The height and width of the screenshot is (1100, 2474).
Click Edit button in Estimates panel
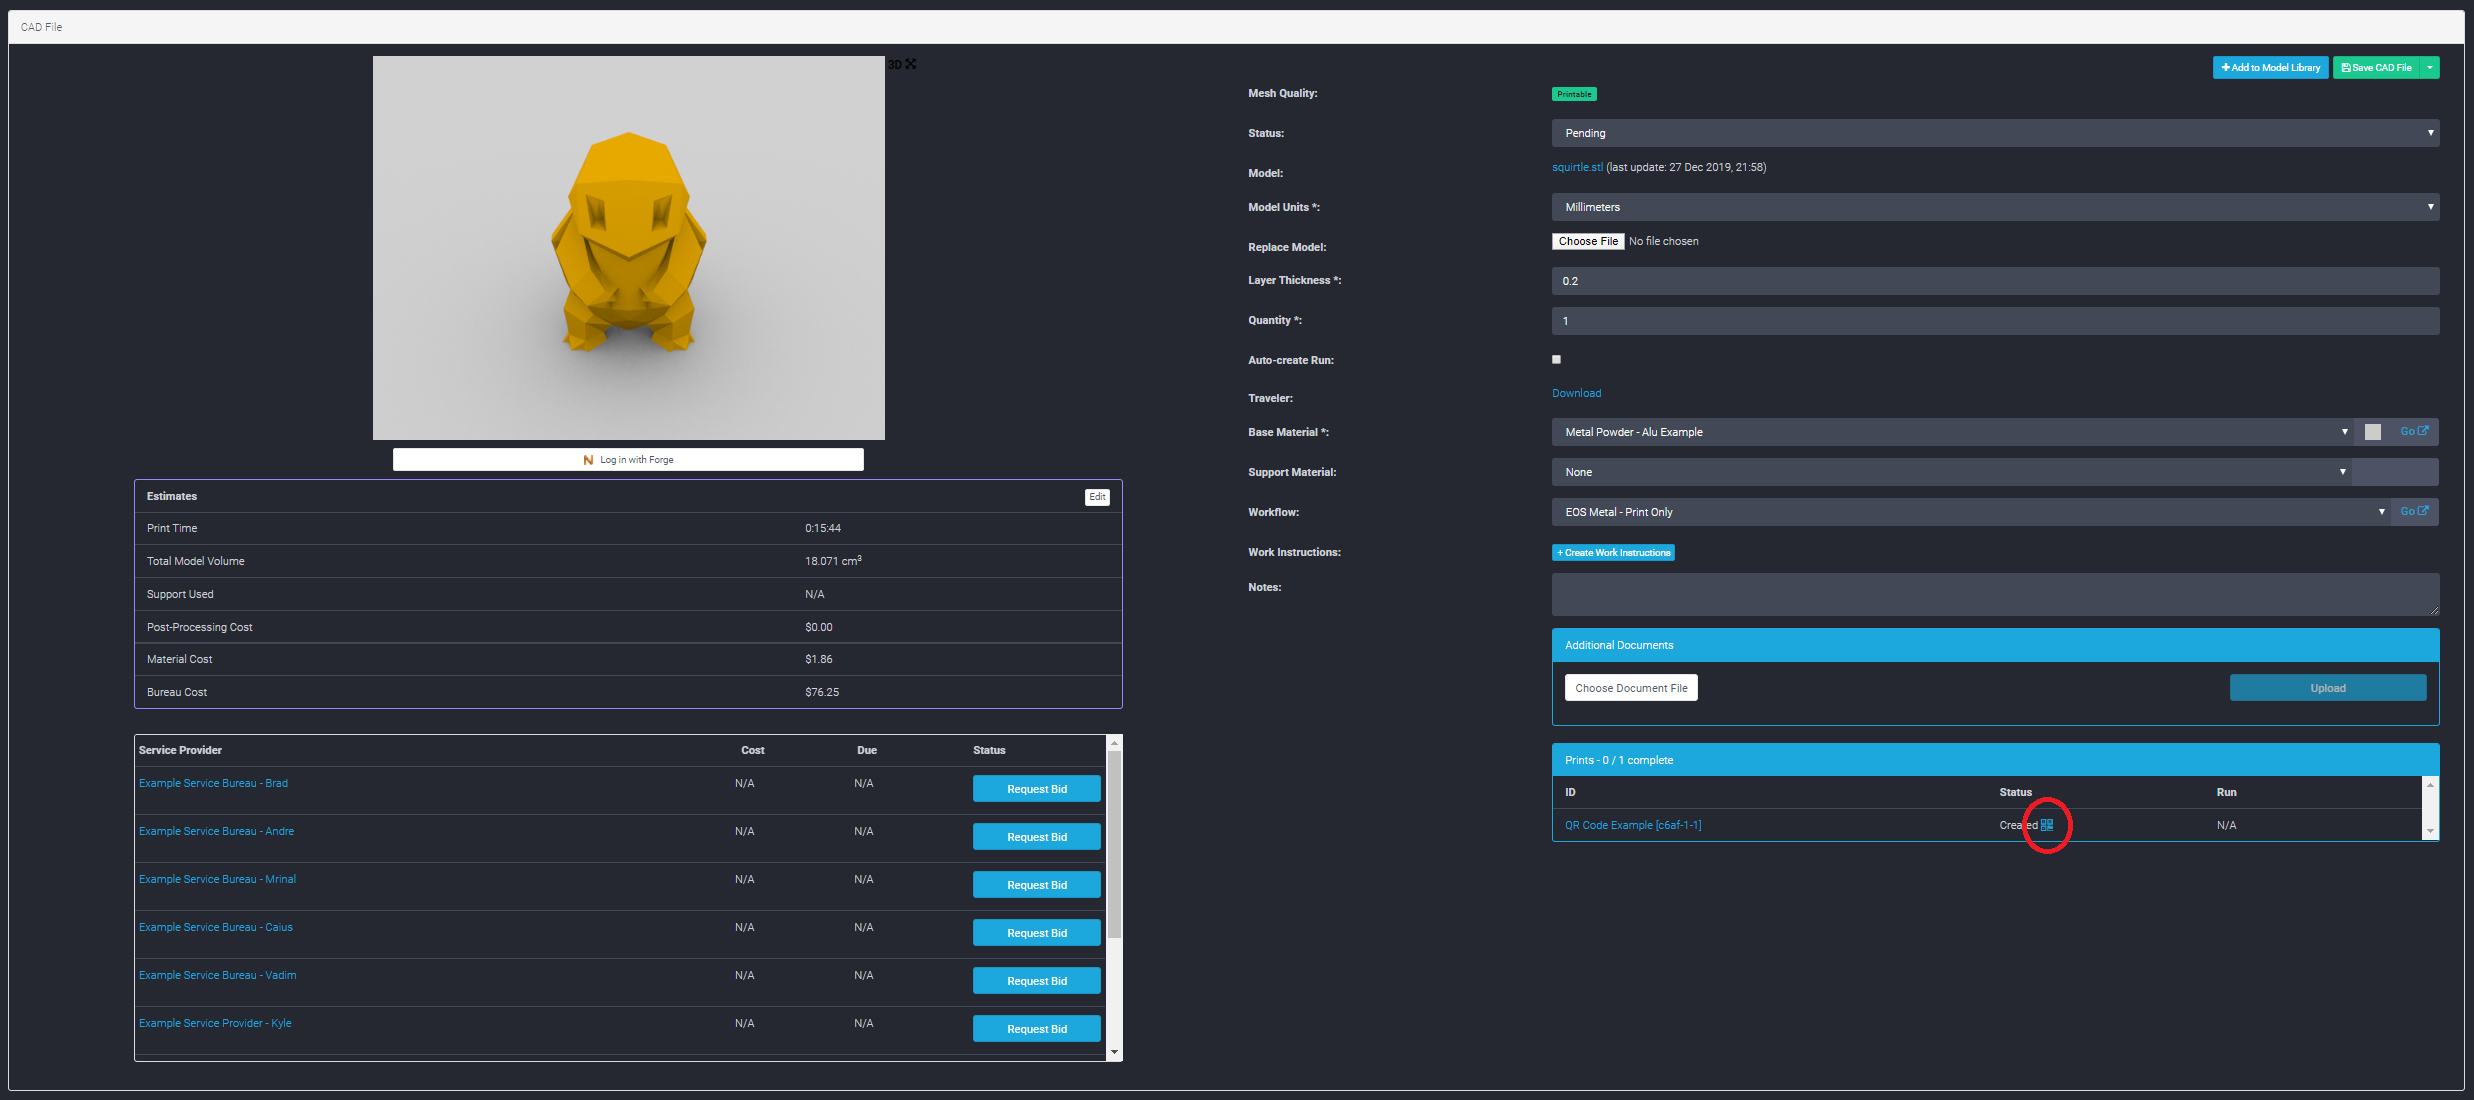point(1097,497)
